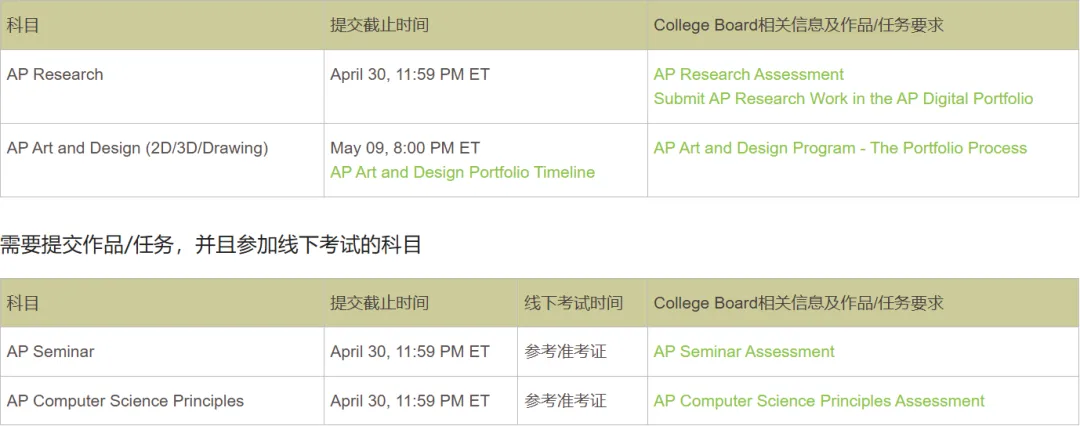The width and height of the screenshot is (1080, 426).
Task: Click the 需要提交作品/任务 section heading
Action: pos(211,245)
